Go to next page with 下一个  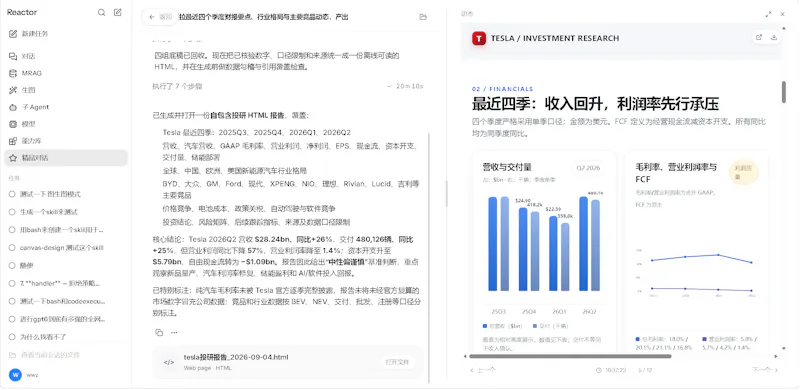(x=765, y=370)
